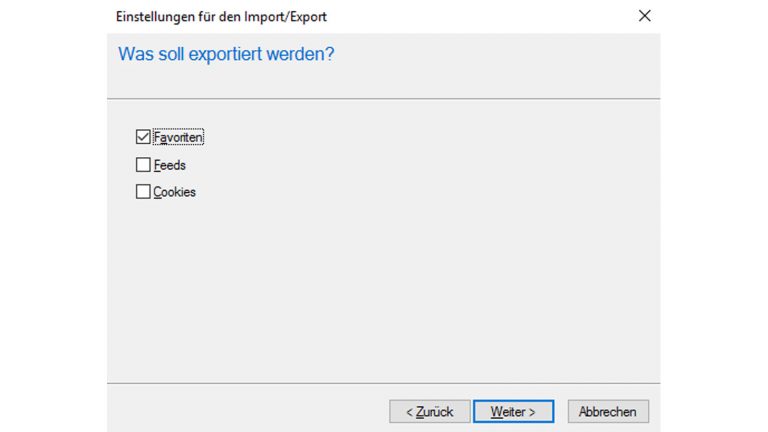Uncheck the Favoriten checkbox
Screen dimensions: 768x432
[x=142, y=138]
